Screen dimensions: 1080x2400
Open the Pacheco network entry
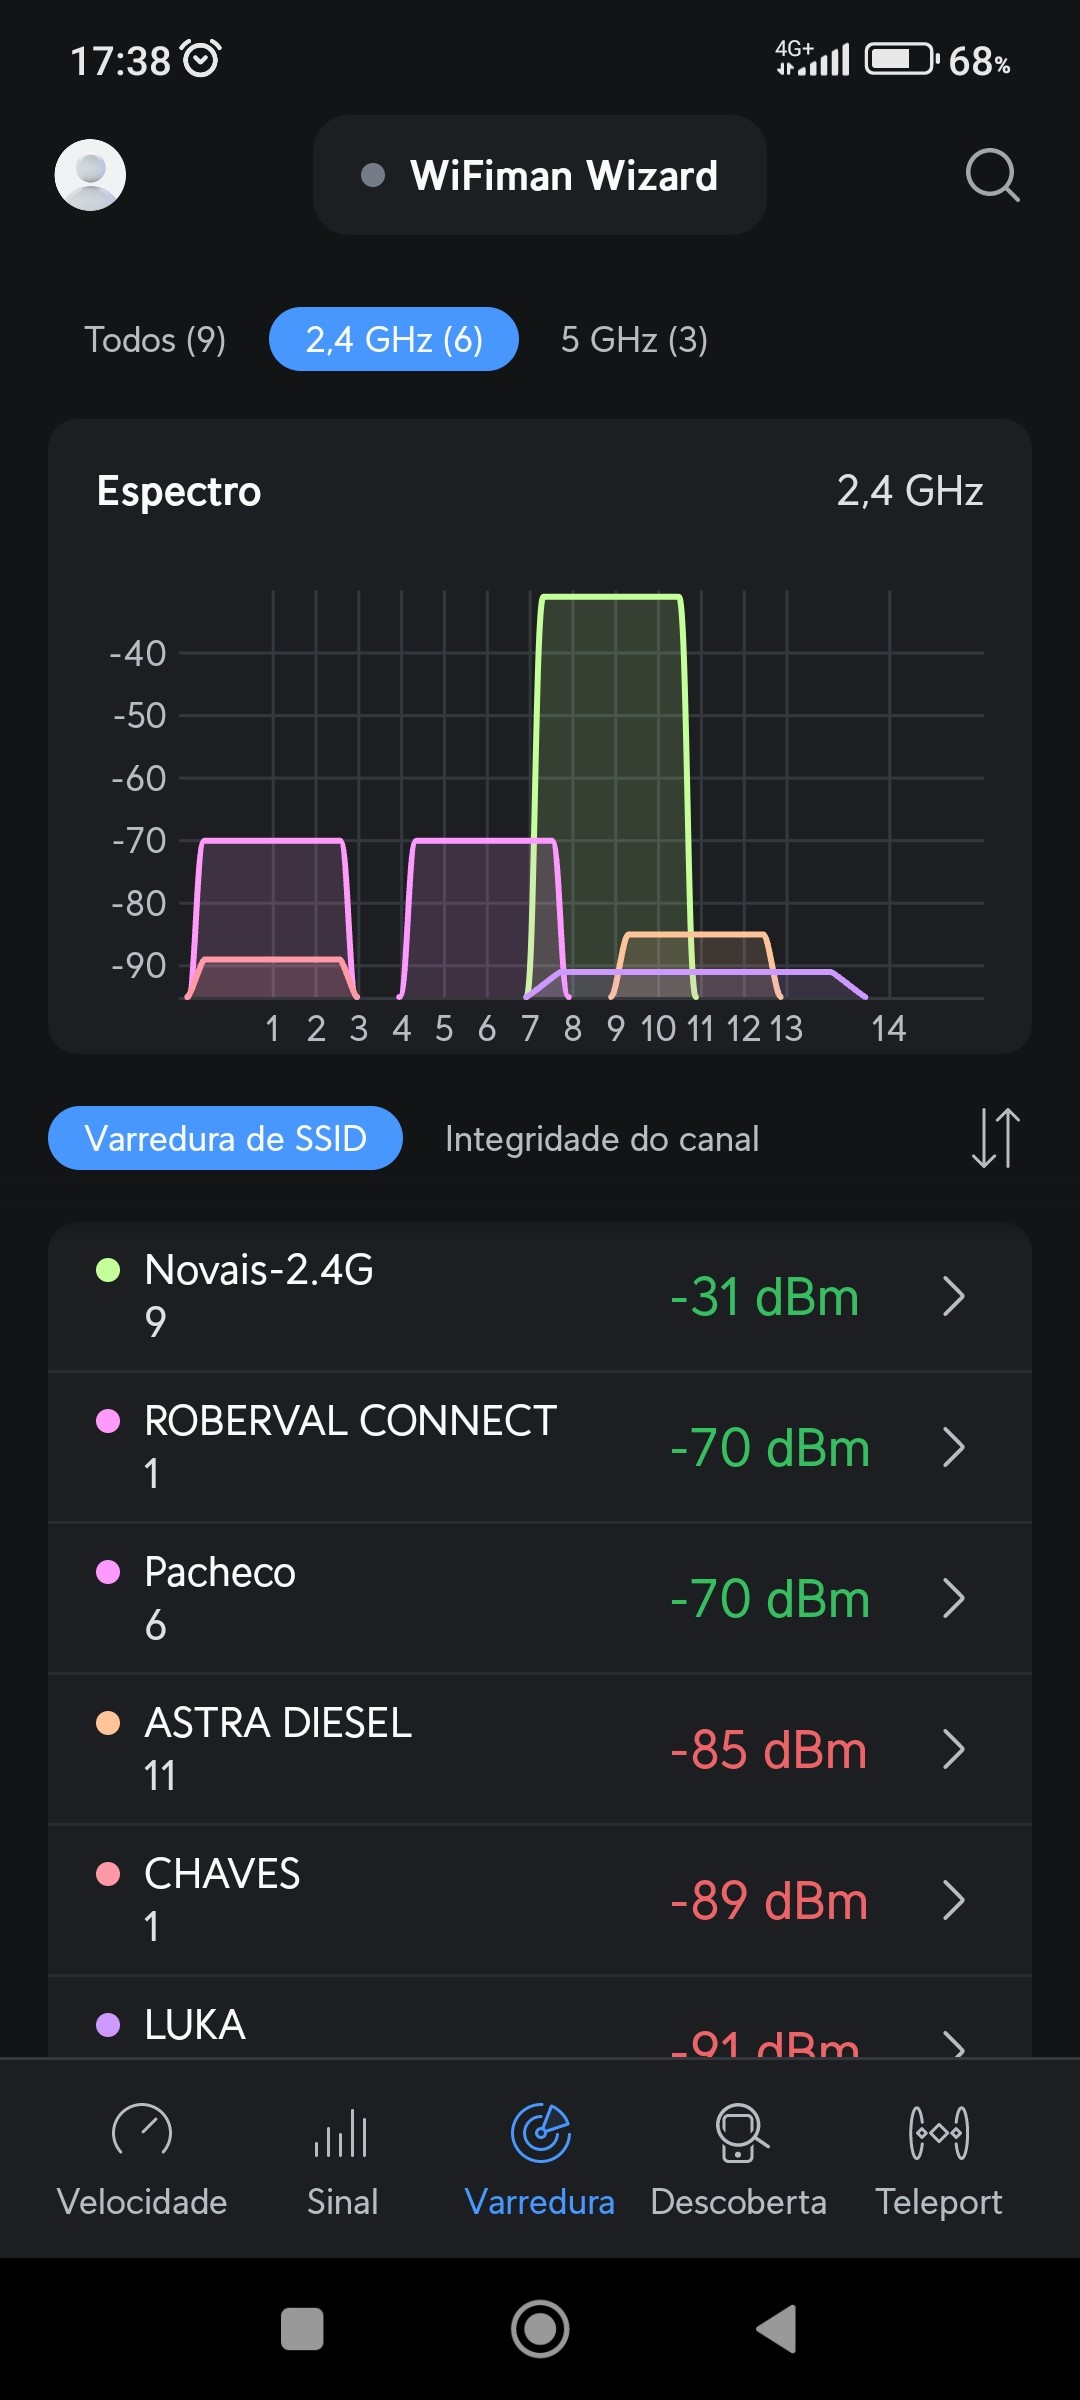400,1598
